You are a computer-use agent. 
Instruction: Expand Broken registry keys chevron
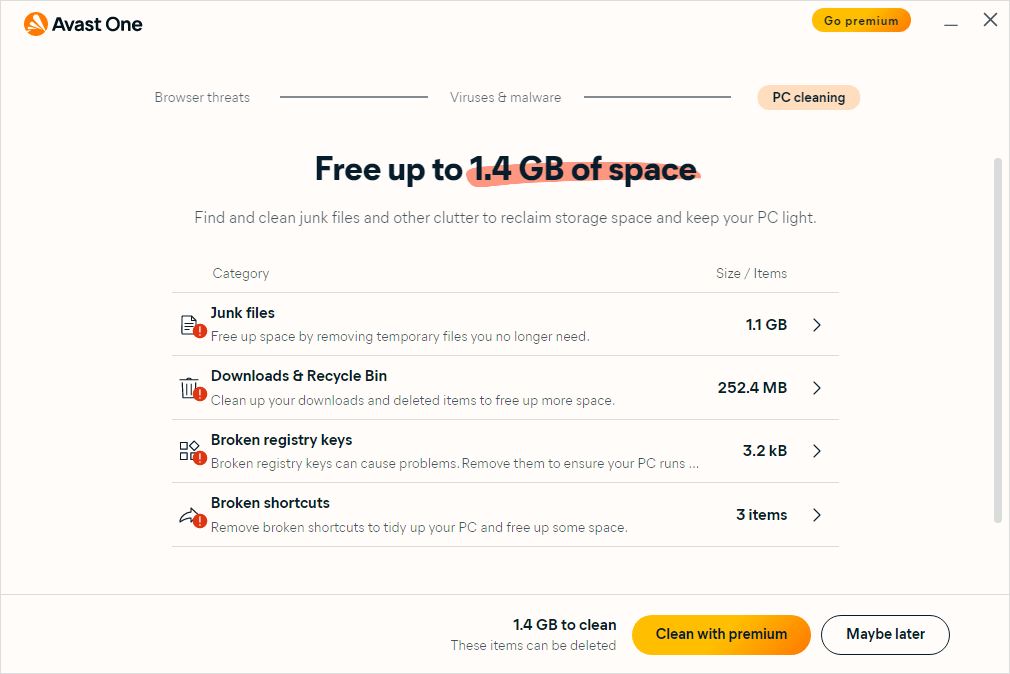817,451
